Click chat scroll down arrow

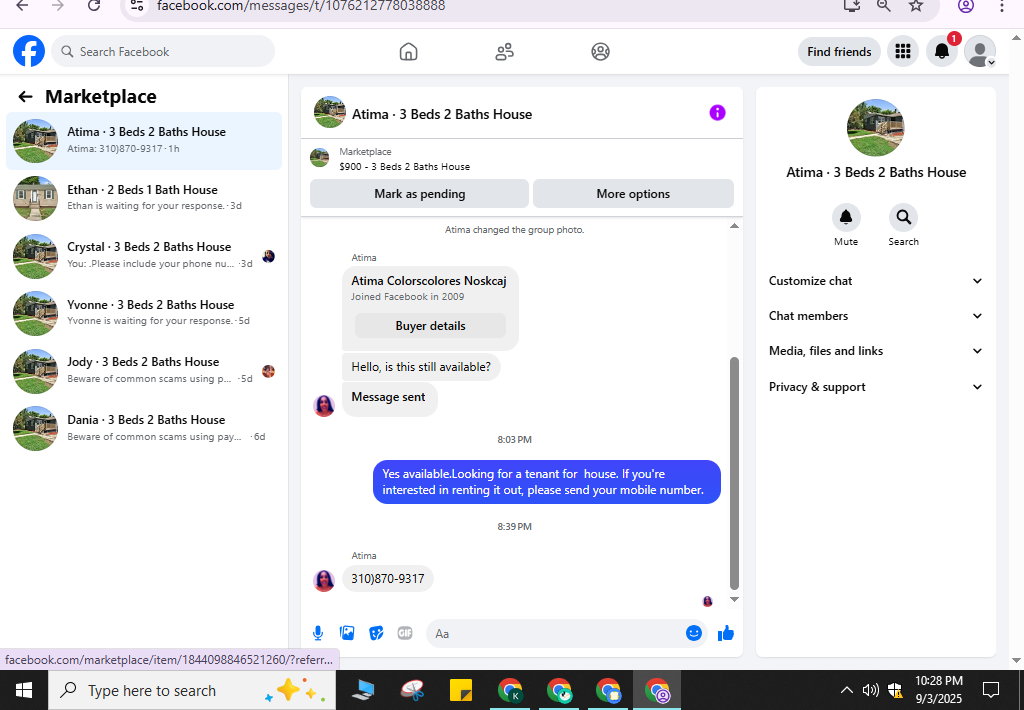point(734,599)
